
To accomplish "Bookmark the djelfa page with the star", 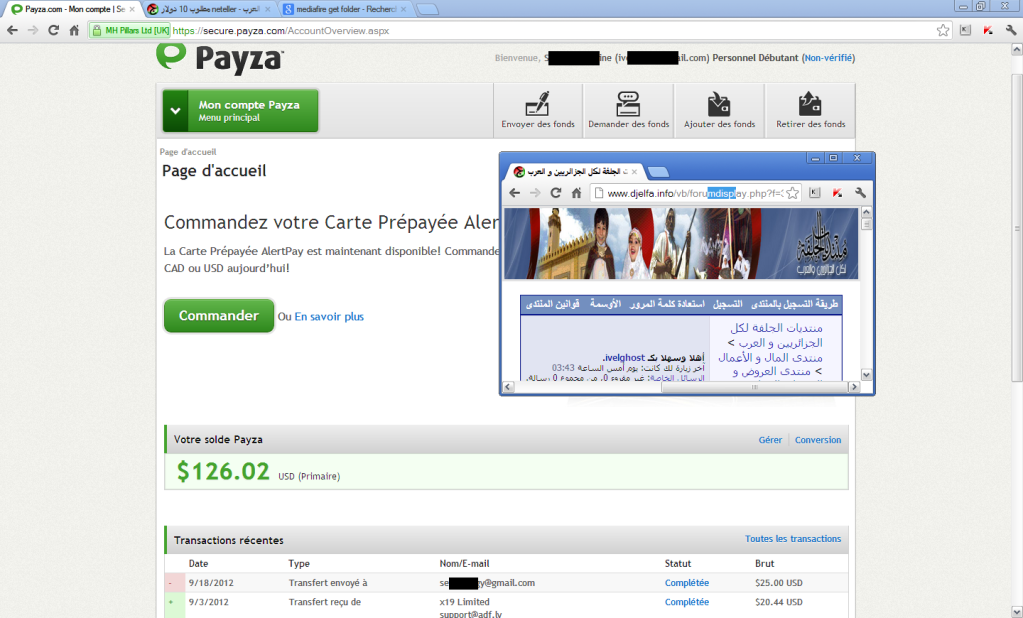I will pyautogui.click(x=792, y=193).
